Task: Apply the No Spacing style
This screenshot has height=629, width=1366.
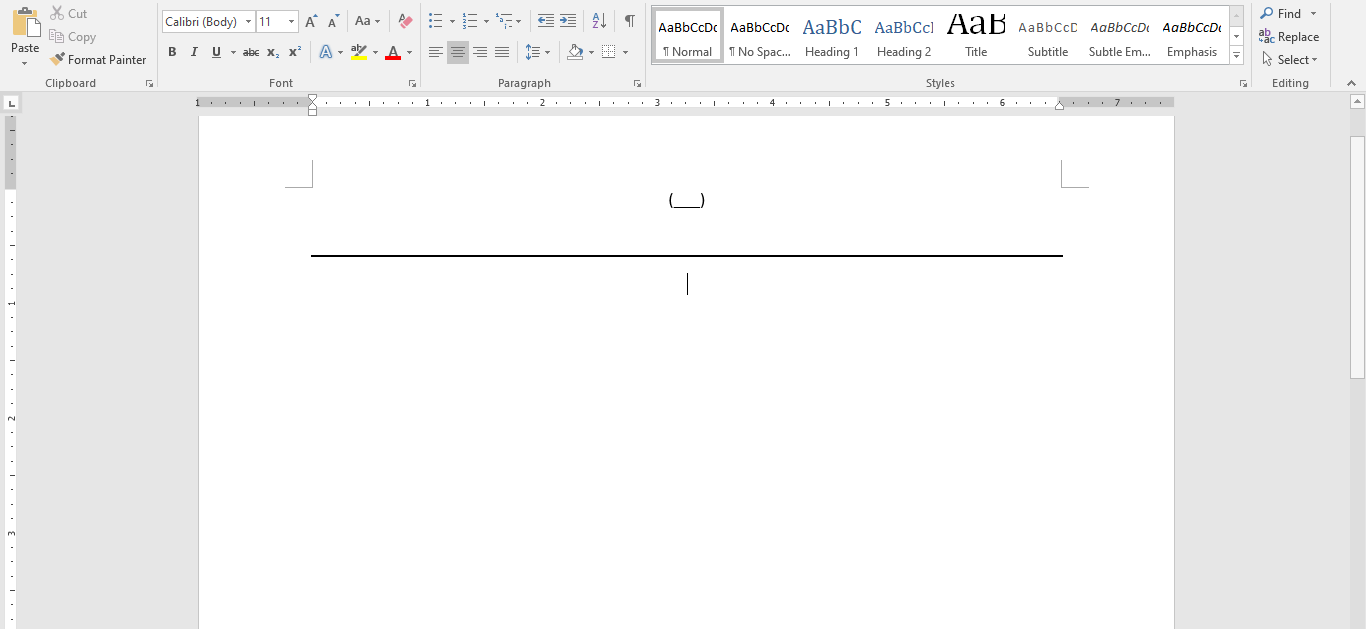Action: pos(760,36)
